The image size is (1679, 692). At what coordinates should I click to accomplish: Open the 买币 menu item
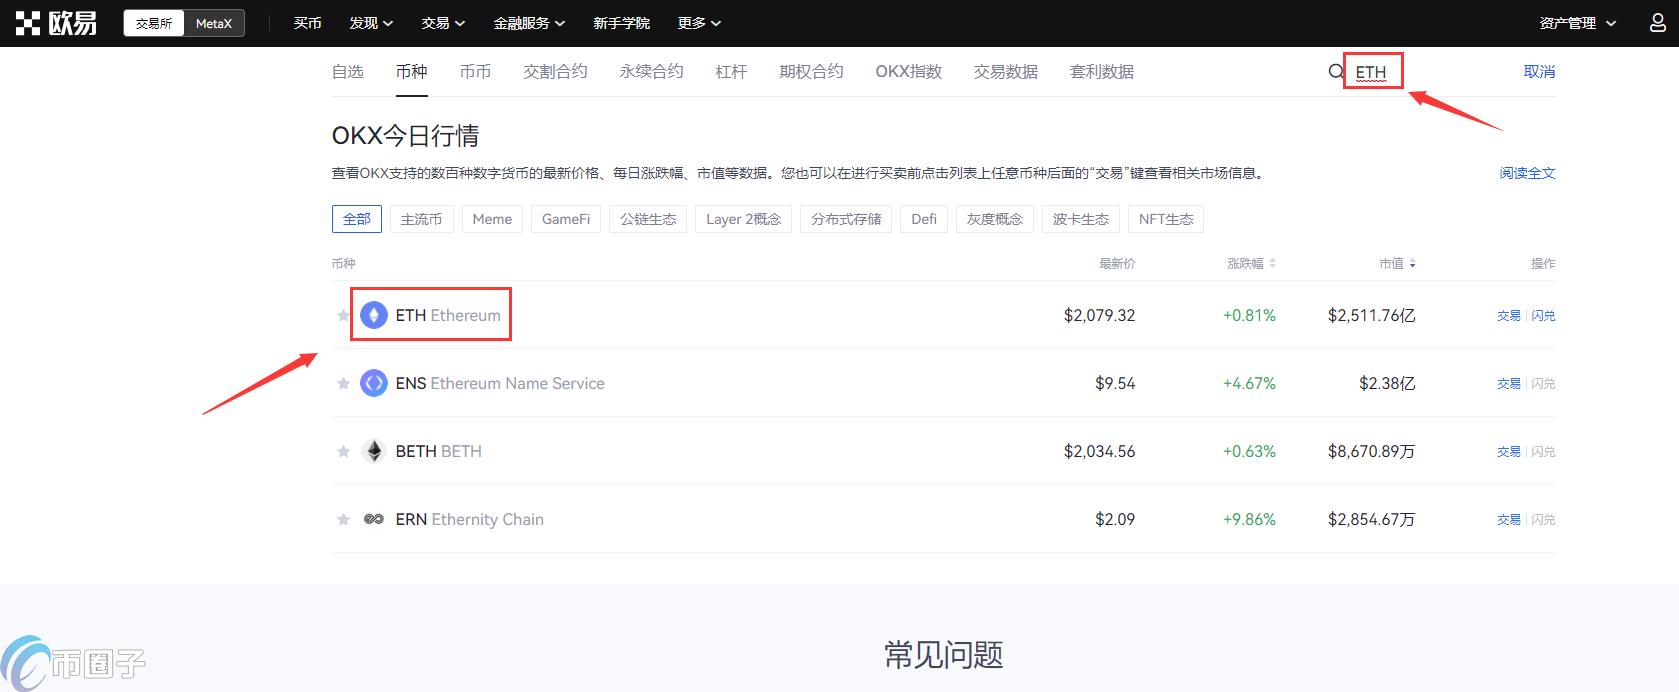[307, 23]
